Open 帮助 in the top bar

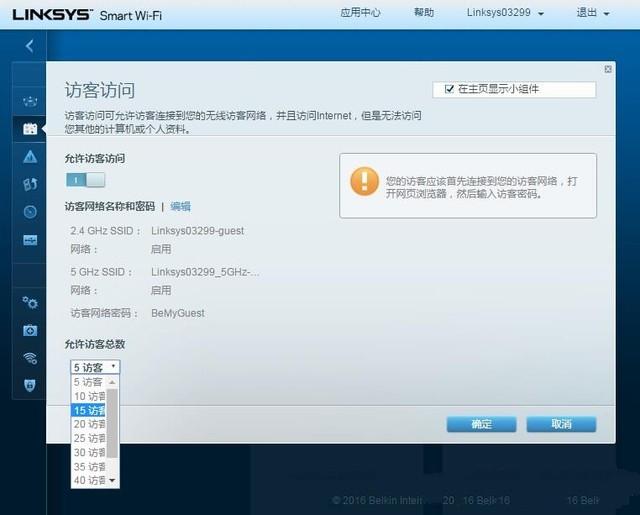(x=424, y=13)
